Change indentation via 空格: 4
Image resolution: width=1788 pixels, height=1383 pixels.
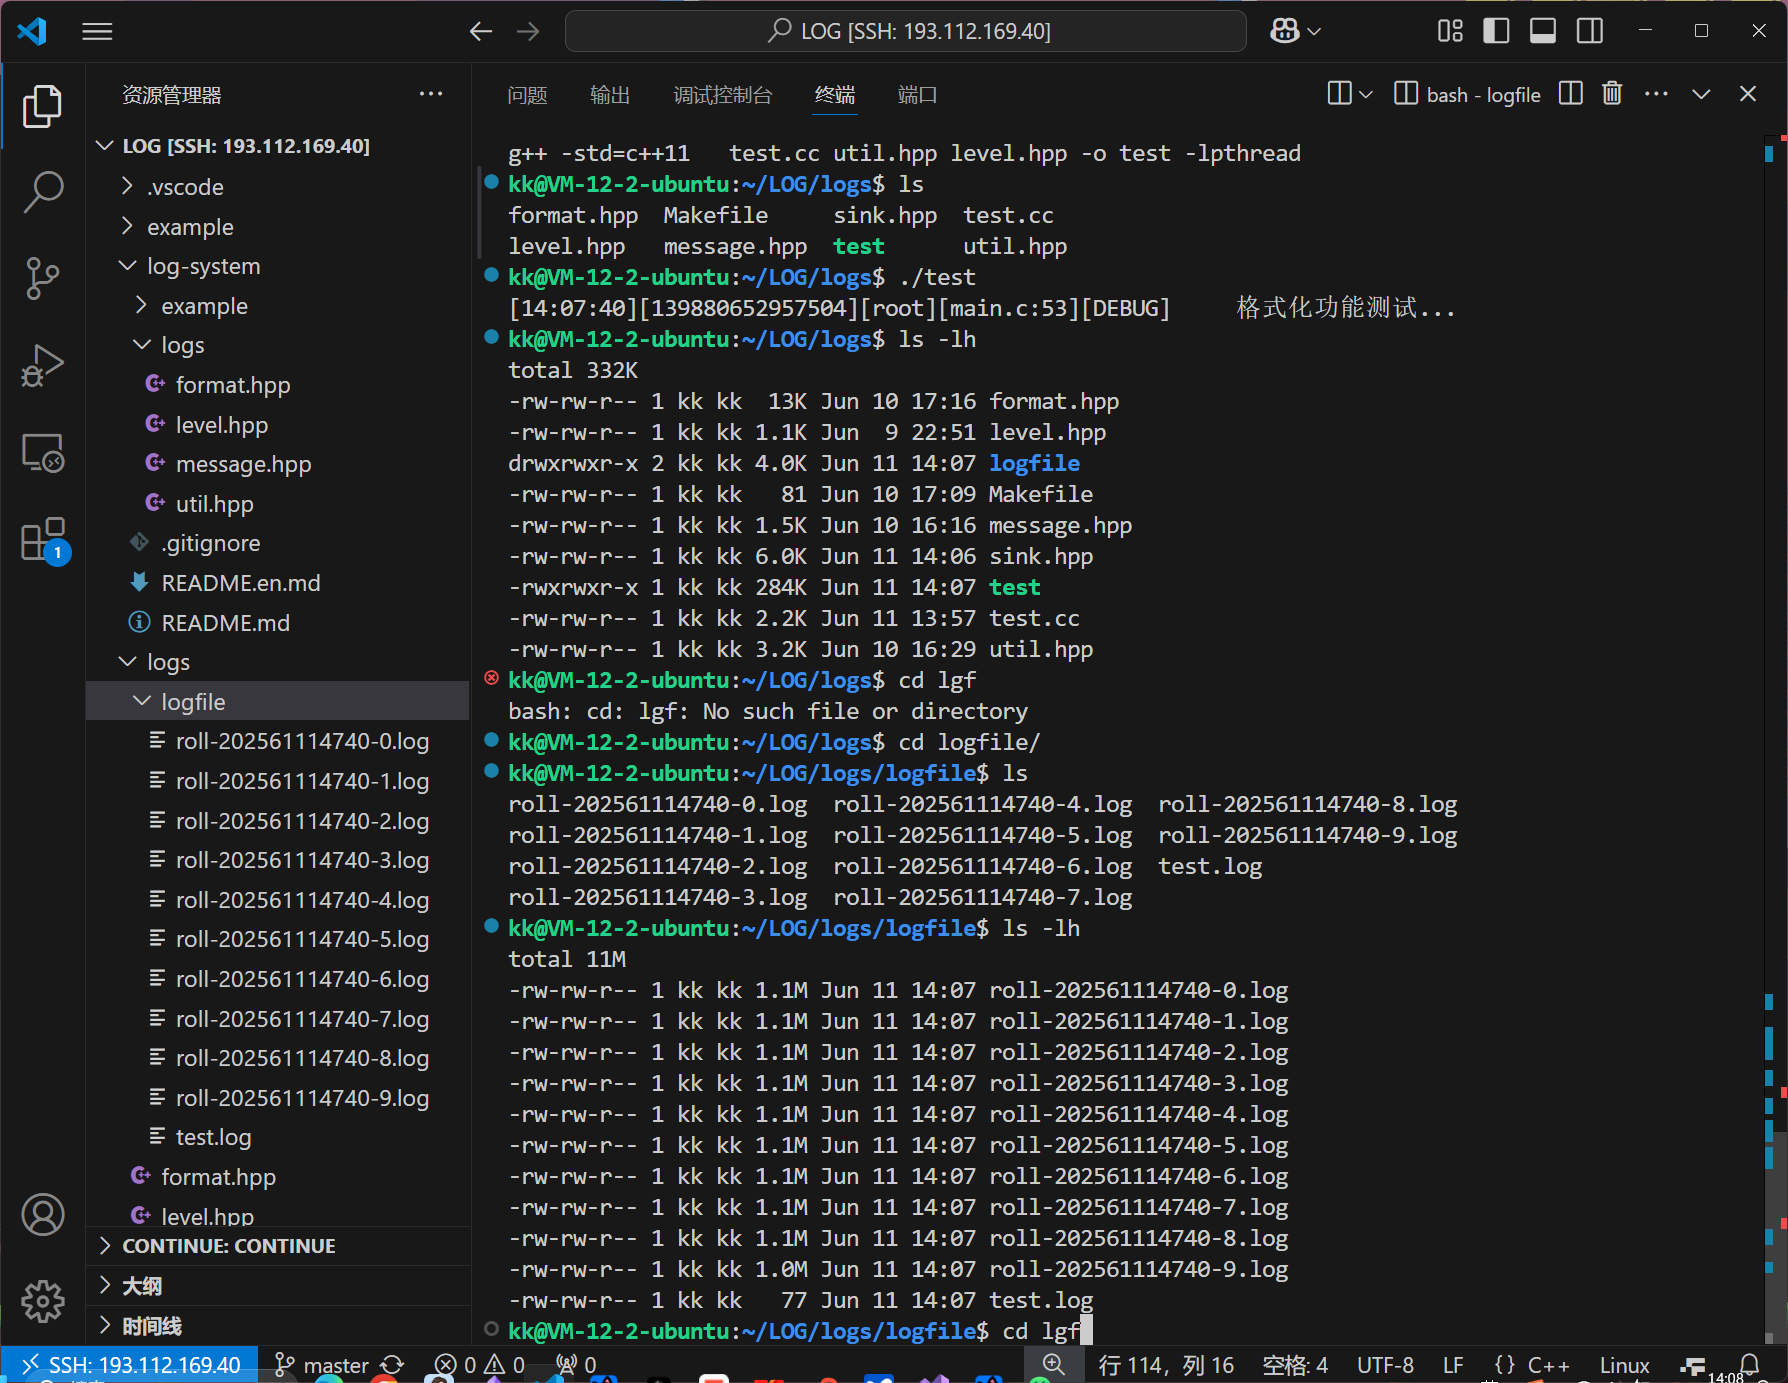click(x=1295, y=1365)
